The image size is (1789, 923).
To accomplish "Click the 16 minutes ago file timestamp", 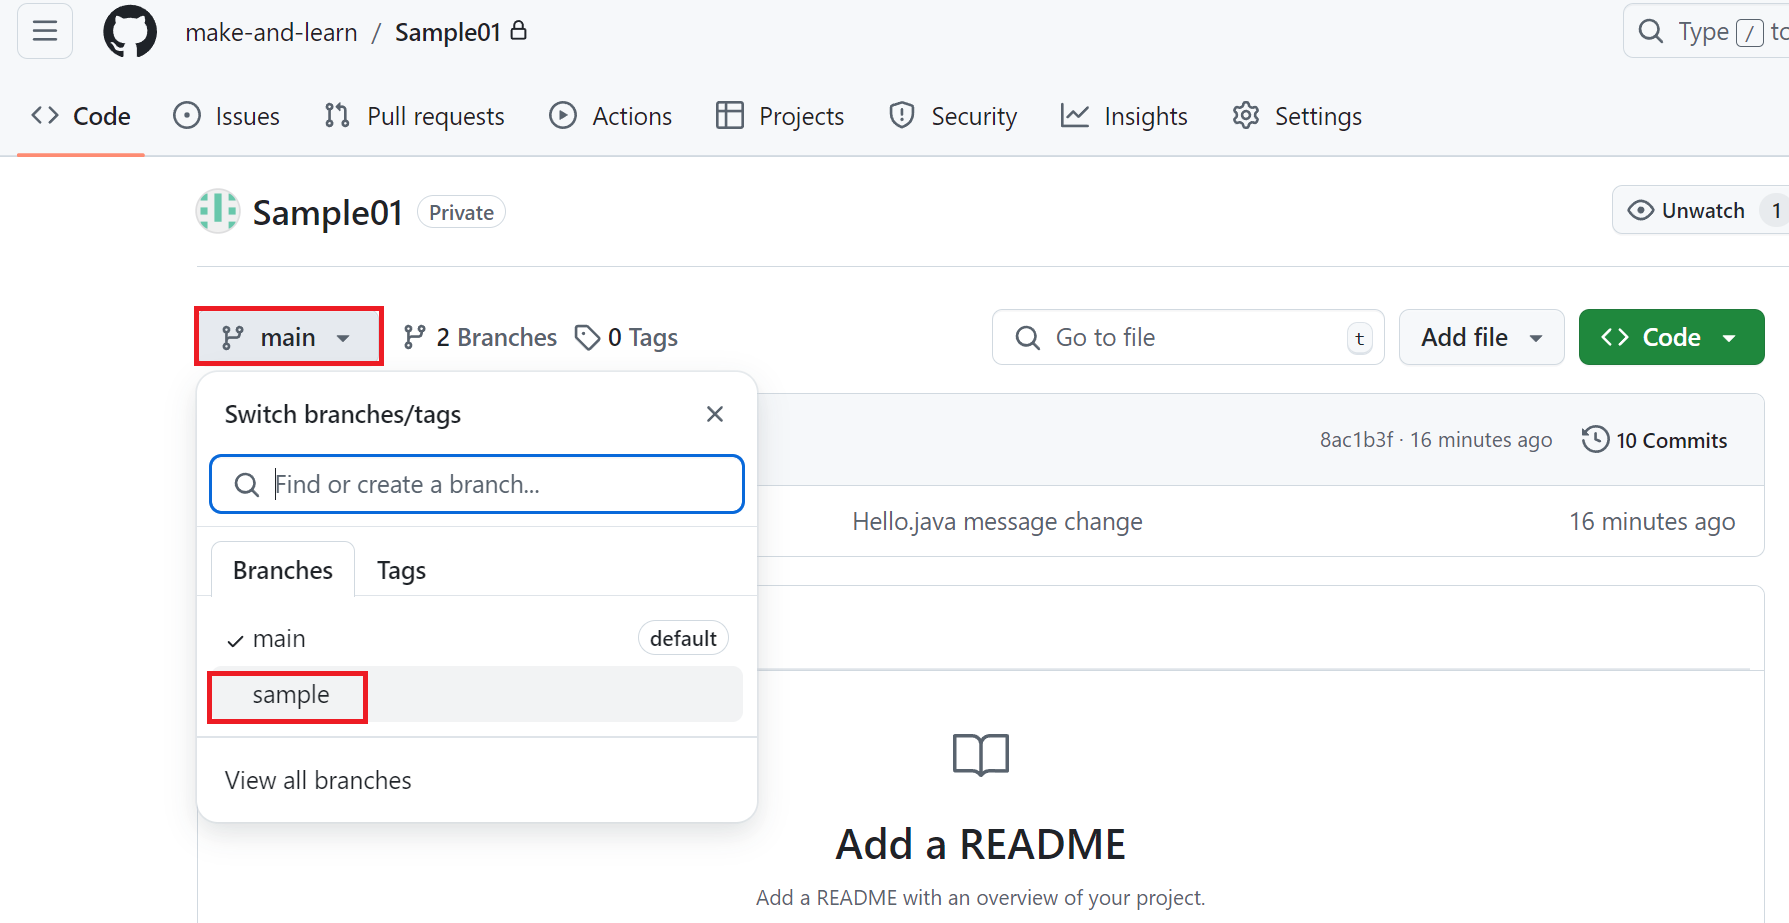I will tap(1652, 522).
